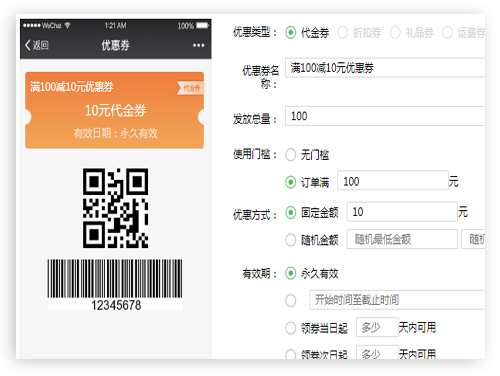Choose 永久有效 validity radio
The width and height of the screenshot is (500, 376).
tap(291, 273)
